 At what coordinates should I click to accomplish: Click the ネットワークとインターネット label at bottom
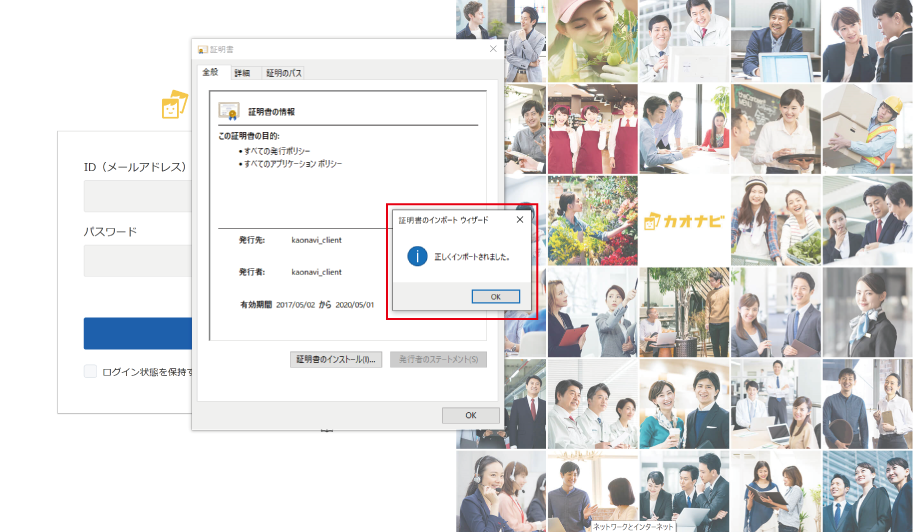(633, 526)
